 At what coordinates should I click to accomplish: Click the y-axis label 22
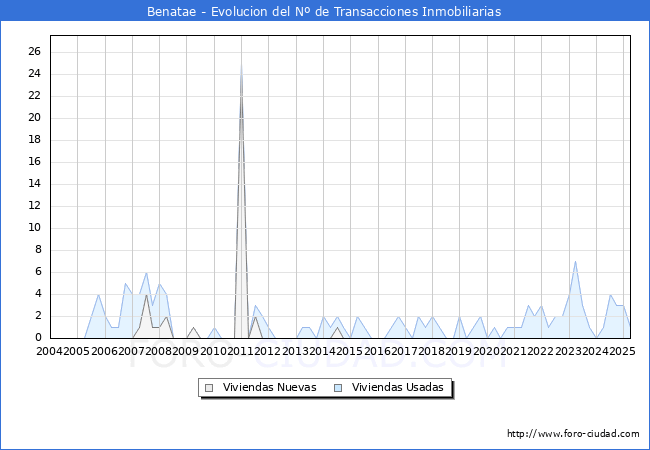pyautogui.click(x=35, y=95)
